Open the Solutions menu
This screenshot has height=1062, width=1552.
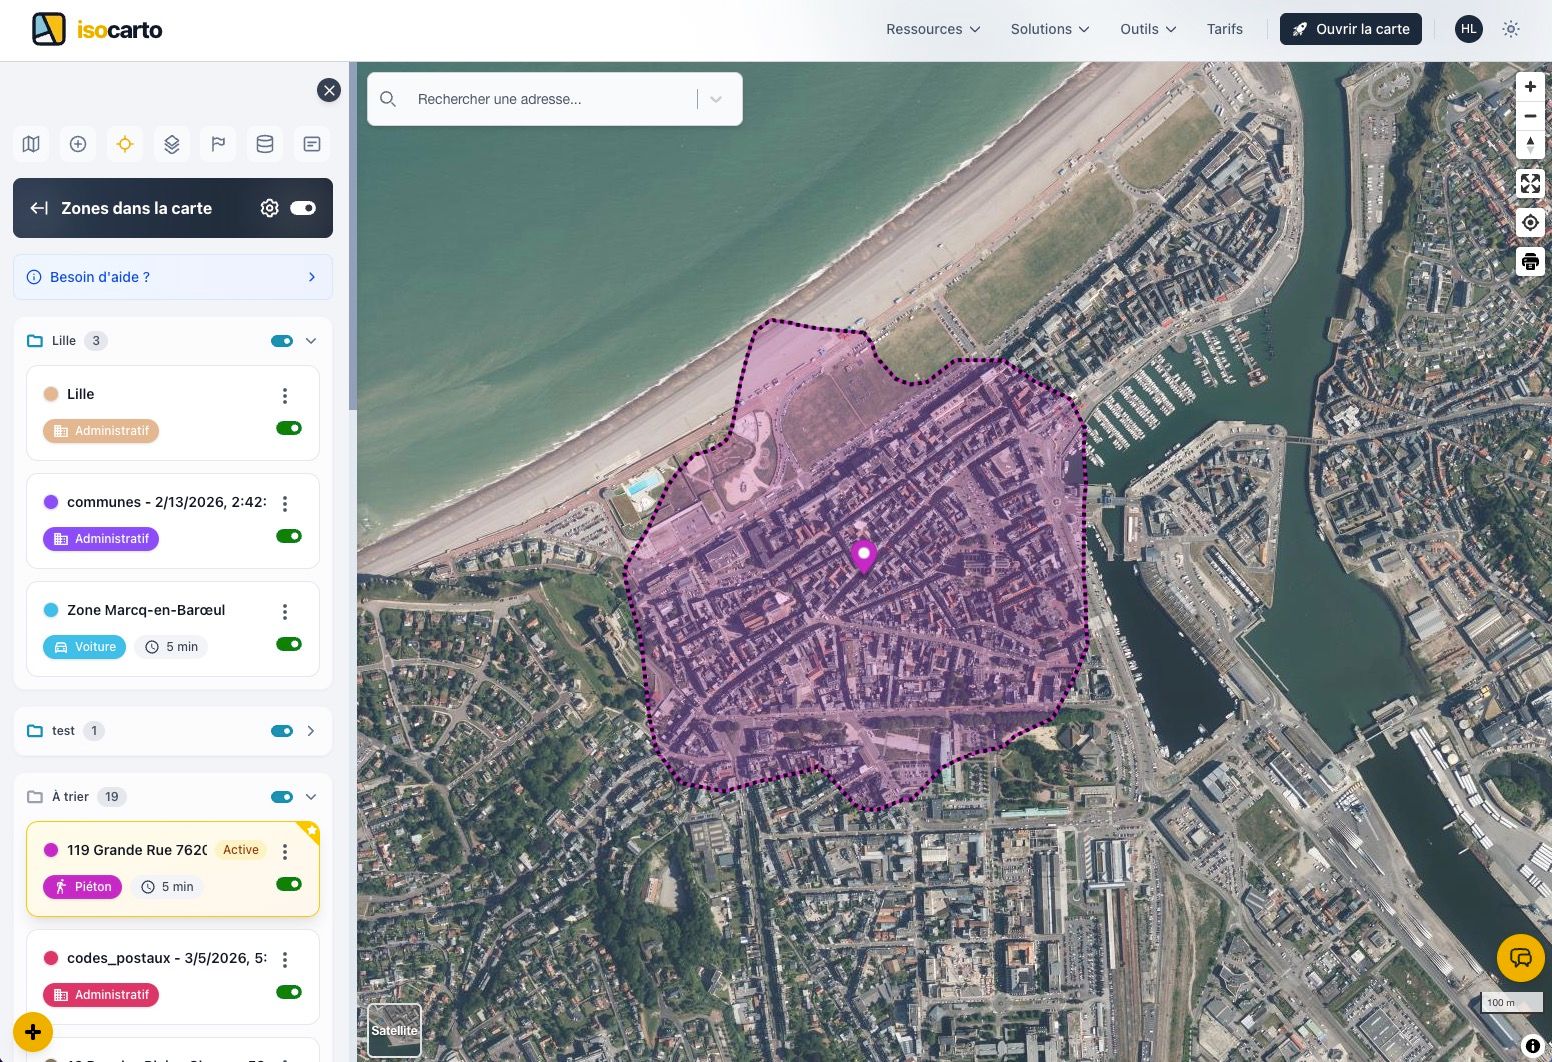(1049, 29)
